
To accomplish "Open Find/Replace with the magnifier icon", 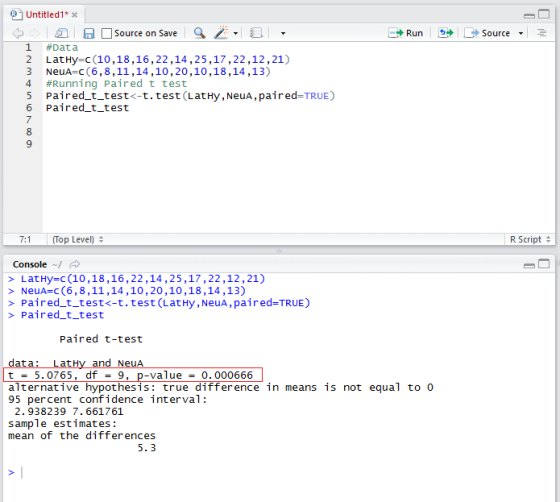I will pos(199,33).
